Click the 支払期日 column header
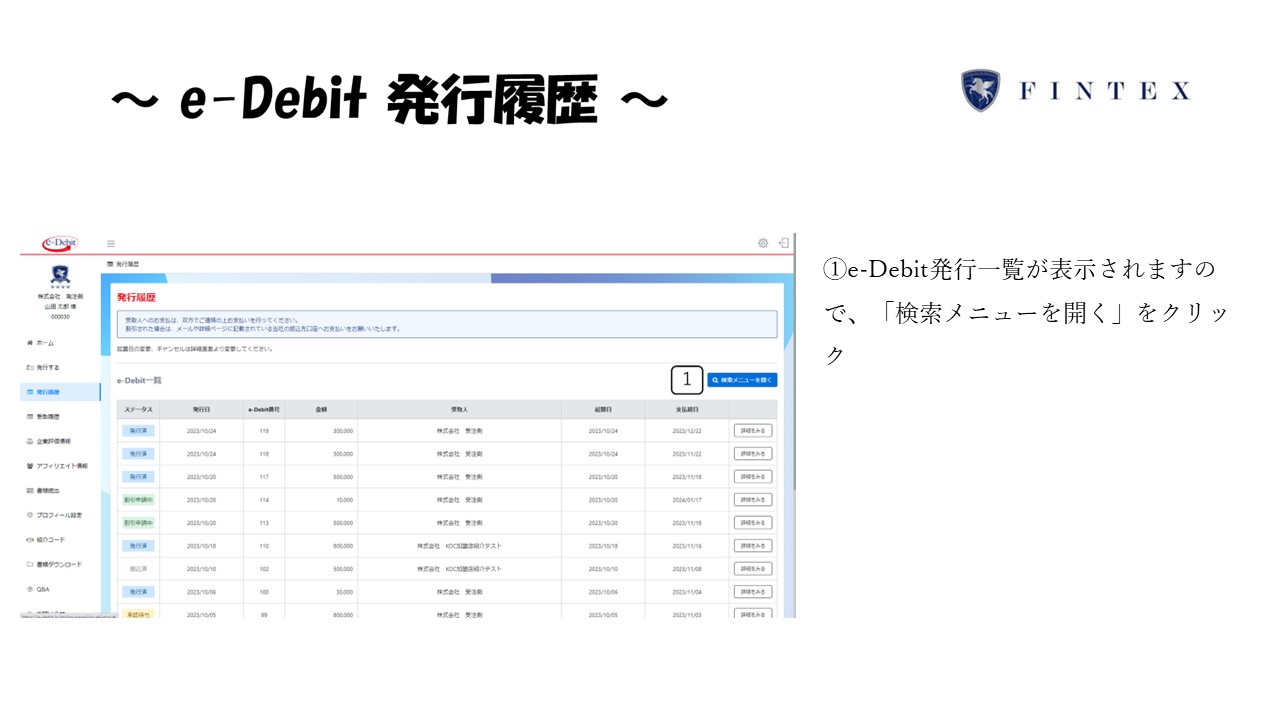 pos(687,409)
